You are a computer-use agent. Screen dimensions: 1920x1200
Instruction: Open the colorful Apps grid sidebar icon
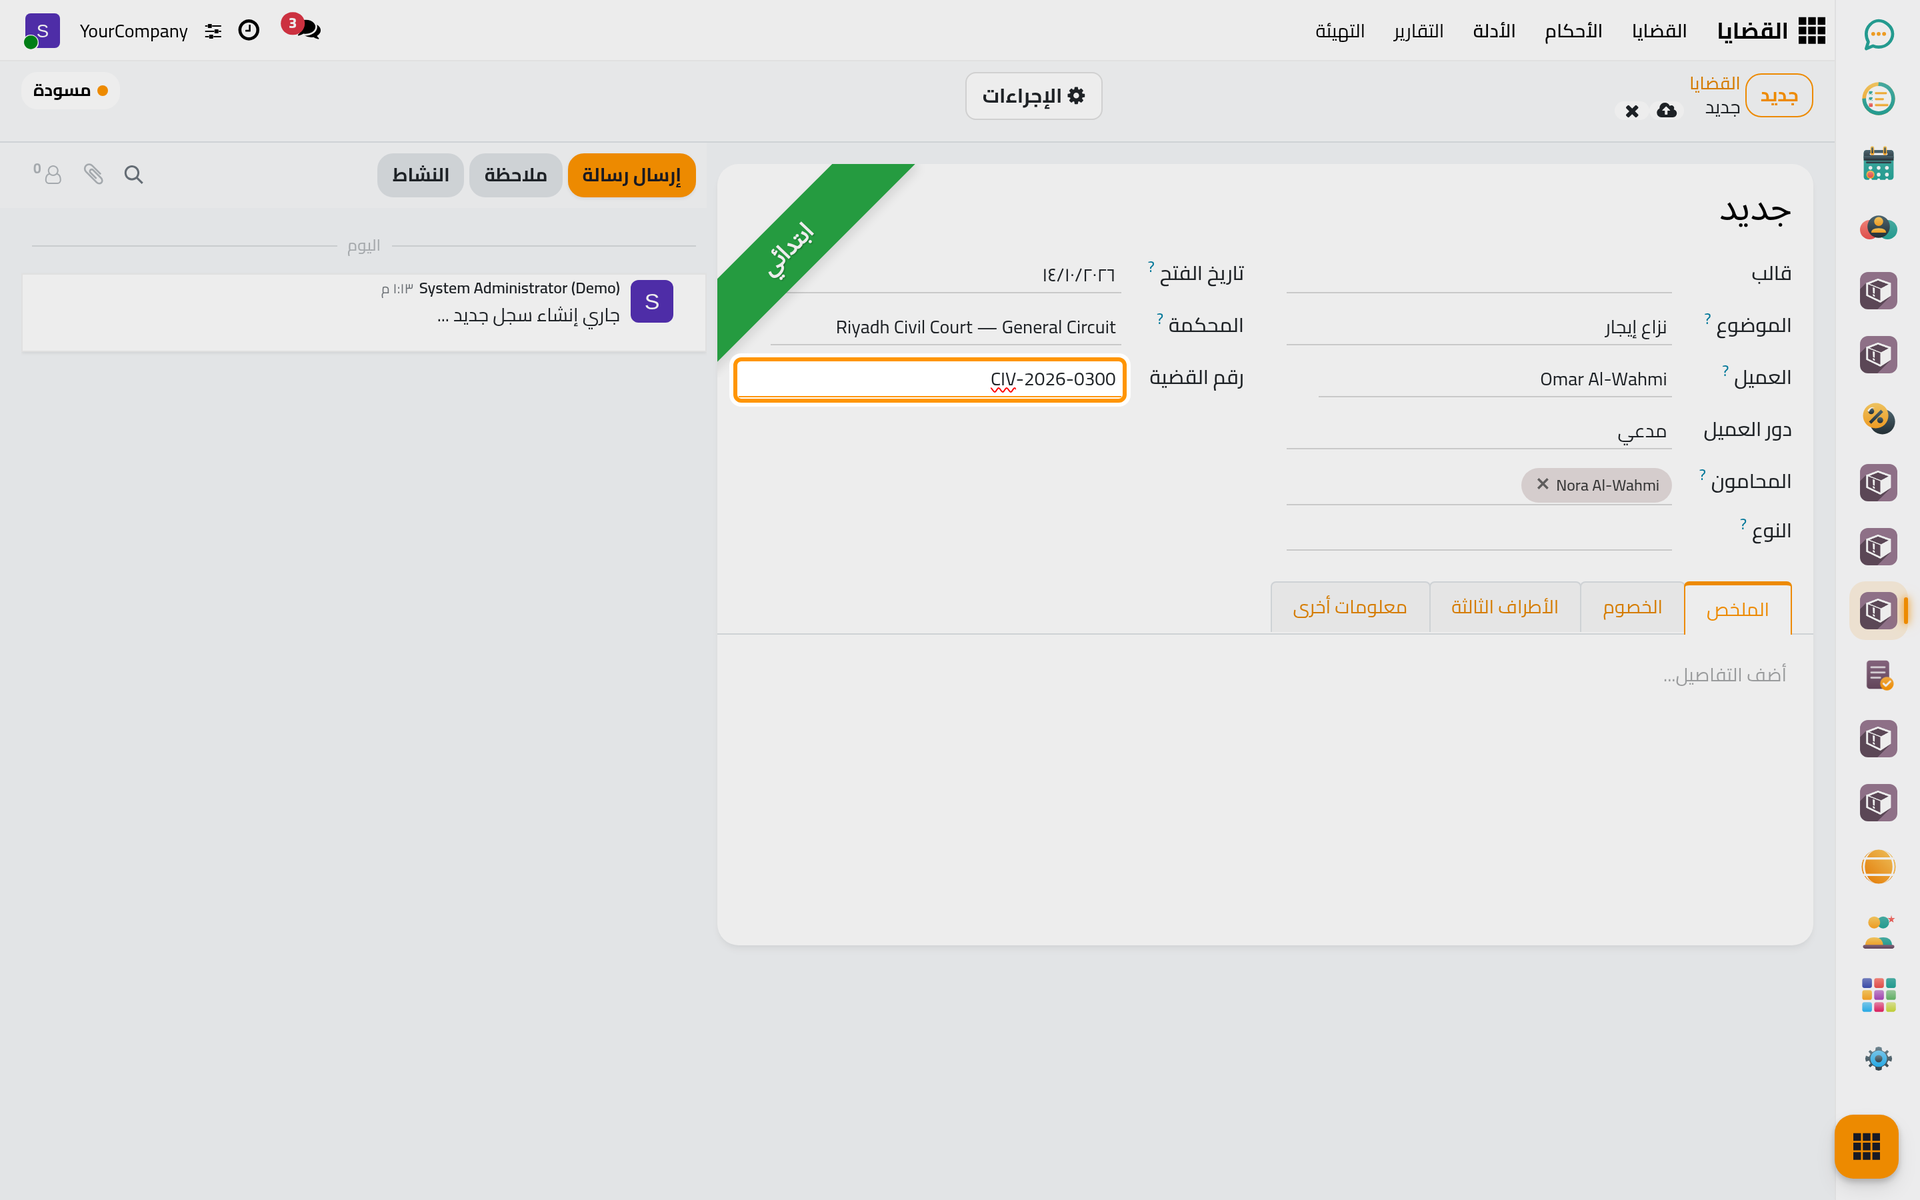click(1878, 995)
